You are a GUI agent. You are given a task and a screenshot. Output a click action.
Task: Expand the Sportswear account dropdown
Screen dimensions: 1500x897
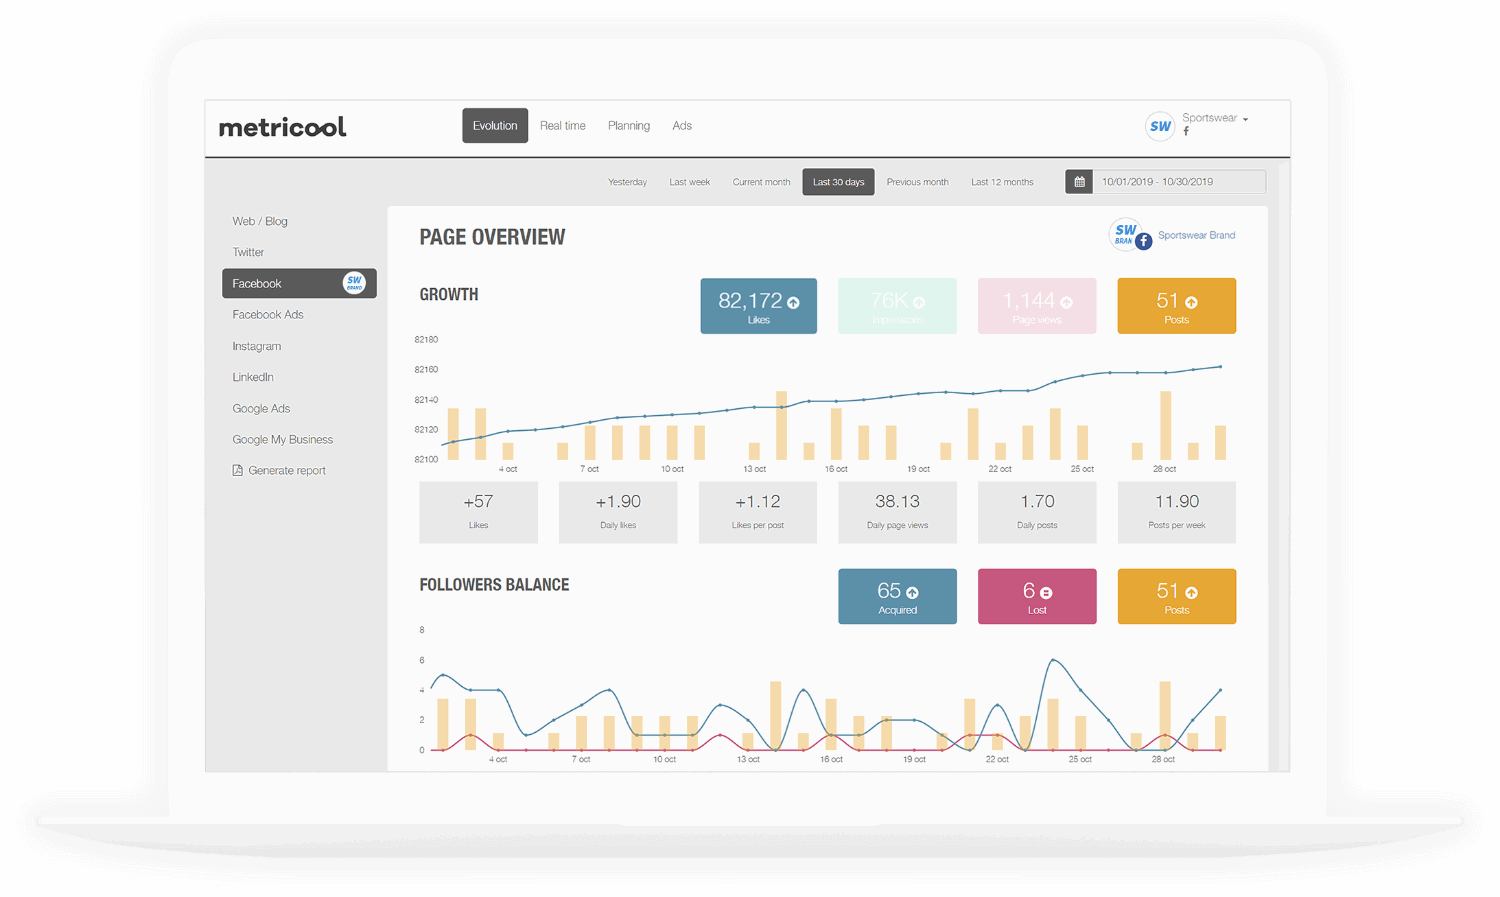(x=1215, y=118)
